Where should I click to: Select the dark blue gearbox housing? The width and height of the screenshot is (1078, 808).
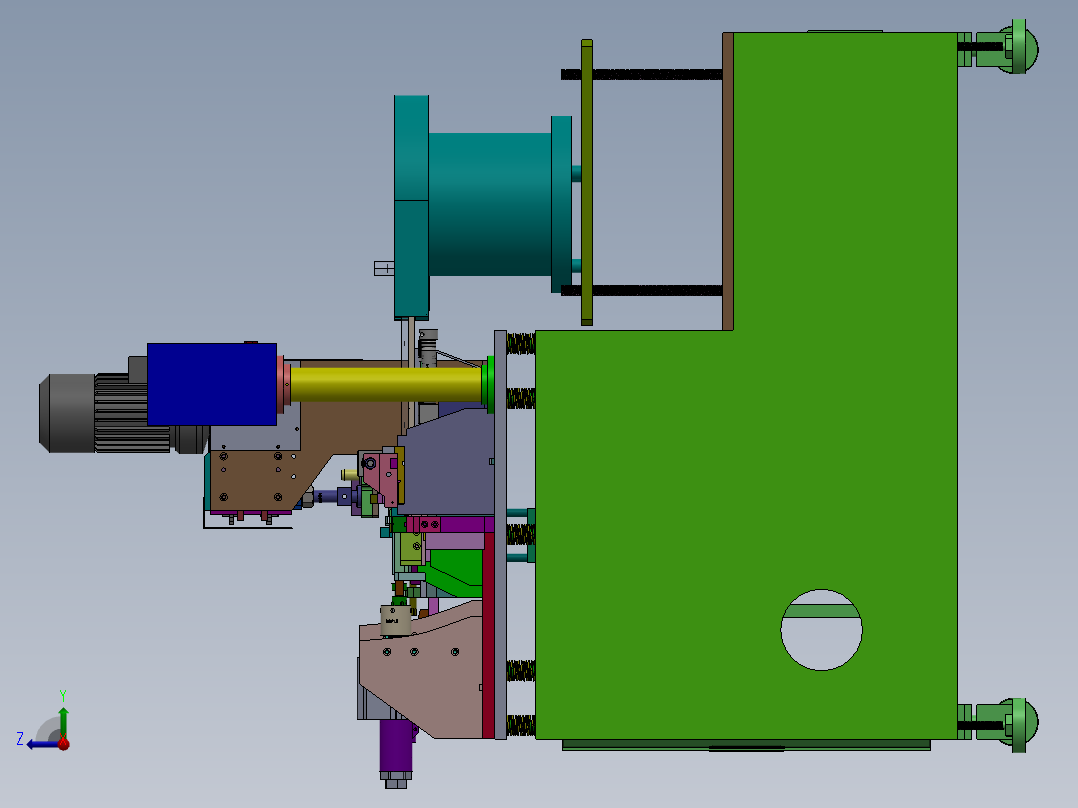[x=212, y=384]
